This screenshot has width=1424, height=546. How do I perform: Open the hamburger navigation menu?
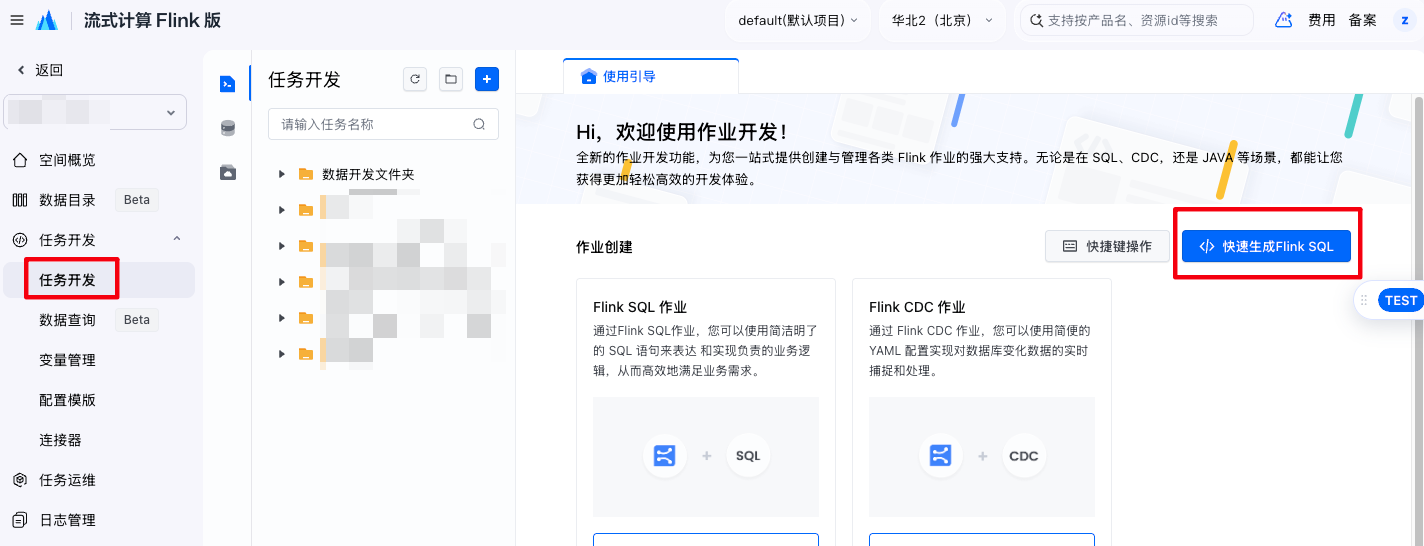pos(16,20)
